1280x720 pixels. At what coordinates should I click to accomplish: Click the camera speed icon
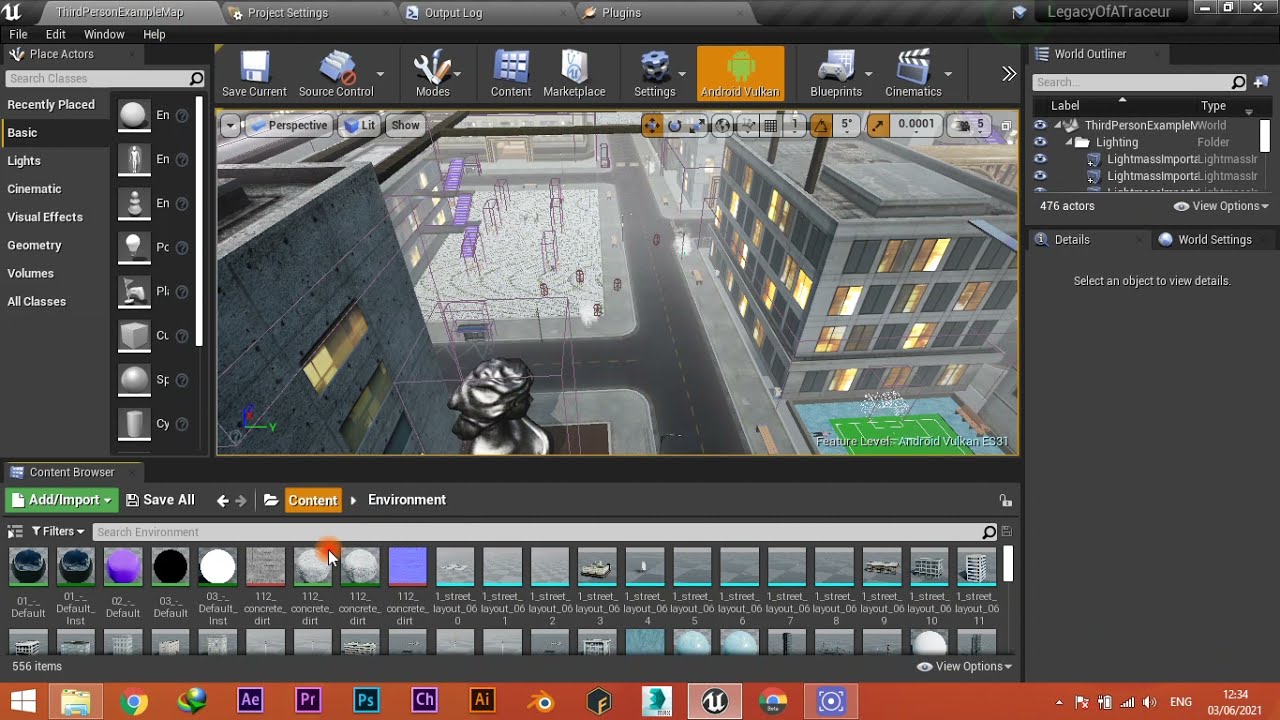[963, 125]
